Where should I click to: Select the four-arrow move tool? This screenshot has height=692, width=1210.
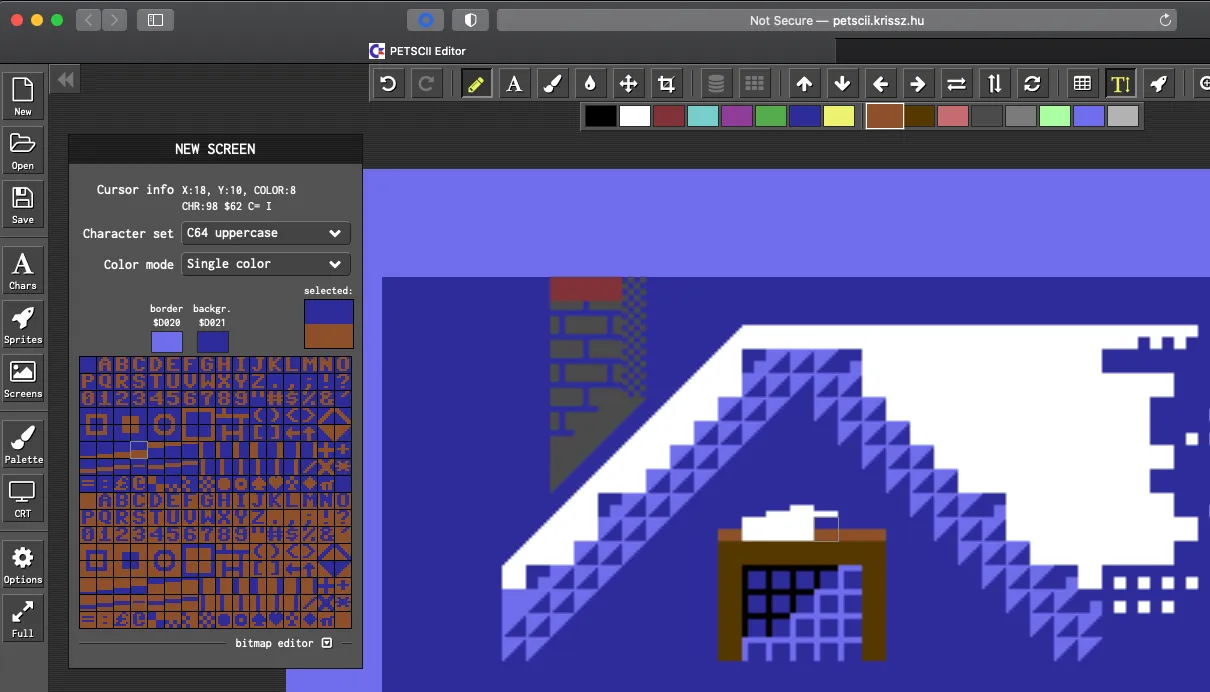click(x=628, y=84)
